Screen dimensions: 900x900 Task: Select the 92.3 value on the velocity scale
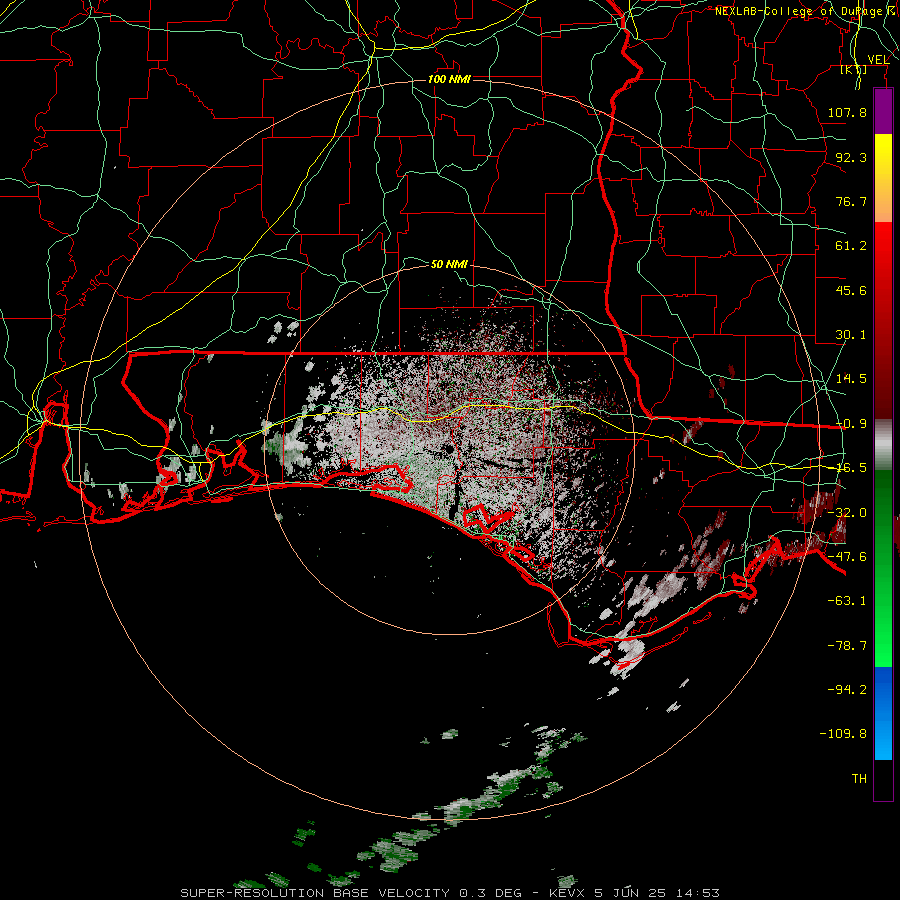(x=851, y=157)
